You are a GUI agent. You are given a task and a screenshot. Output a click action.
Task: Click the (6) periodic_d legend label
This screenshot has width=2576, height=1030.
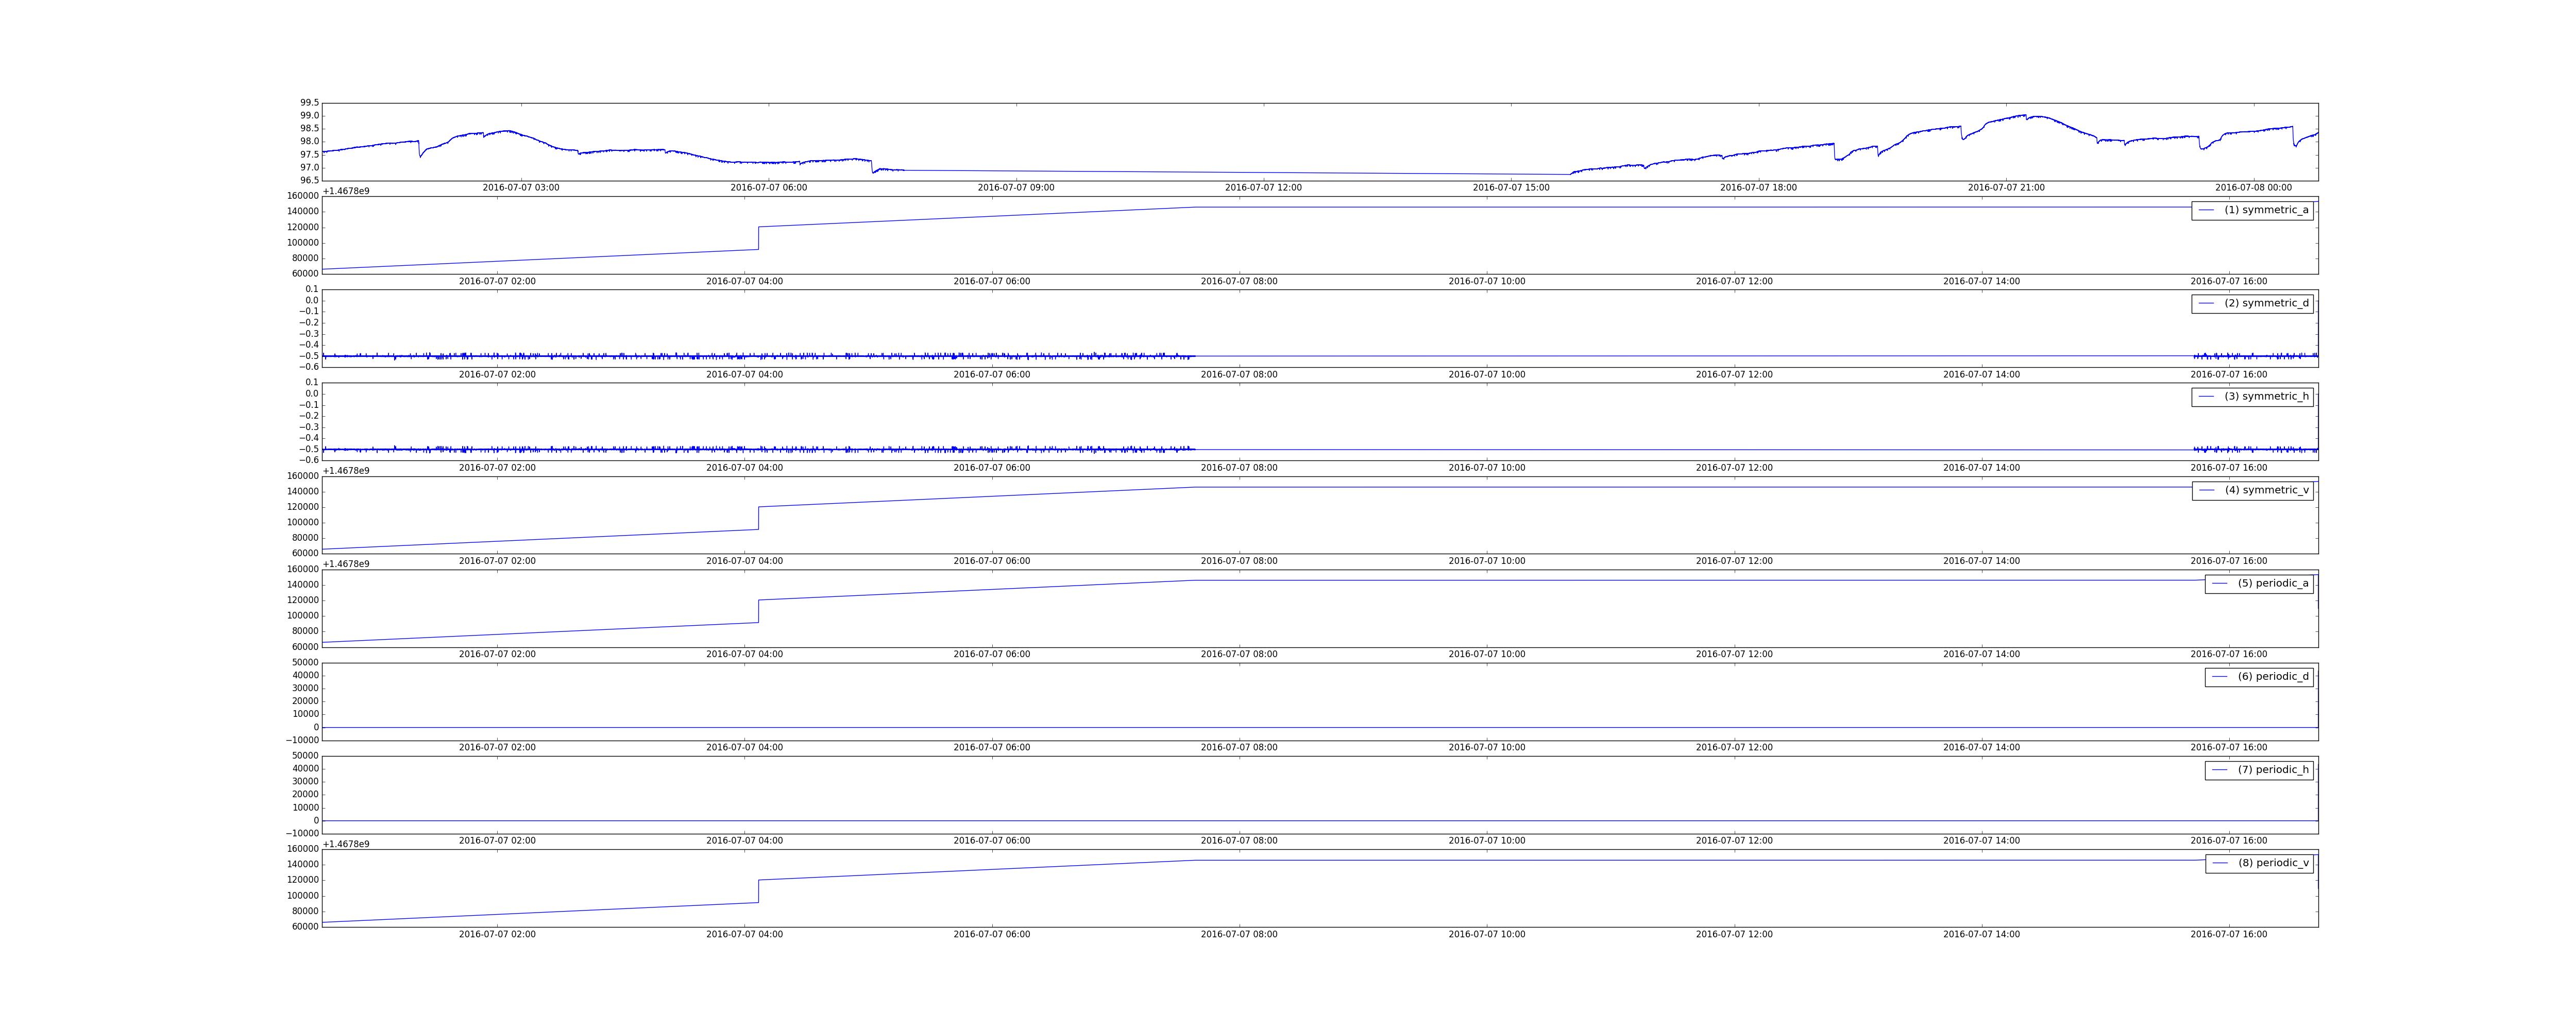(2273, 677)
